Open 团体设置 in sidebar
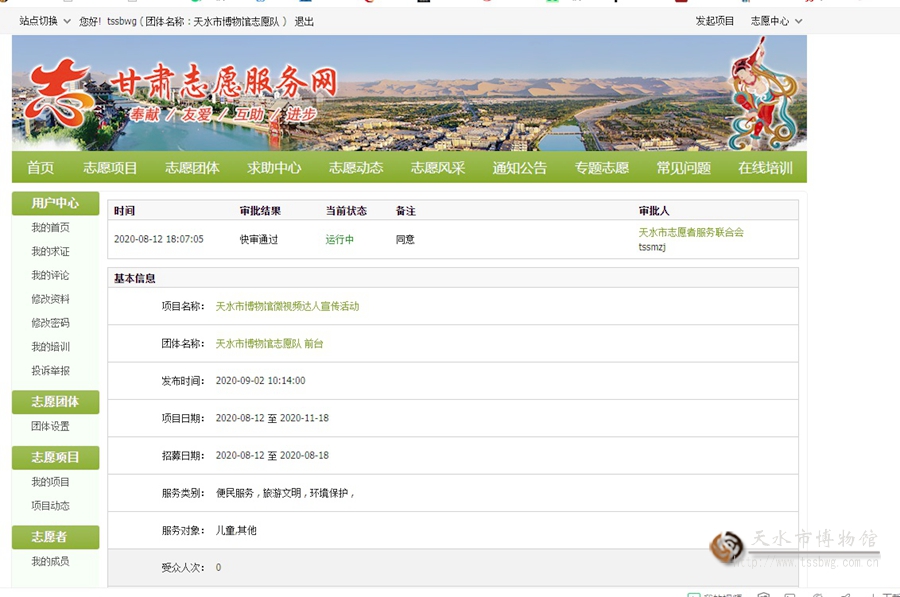Viewport: 900px width, 597px height. point(51,426)
